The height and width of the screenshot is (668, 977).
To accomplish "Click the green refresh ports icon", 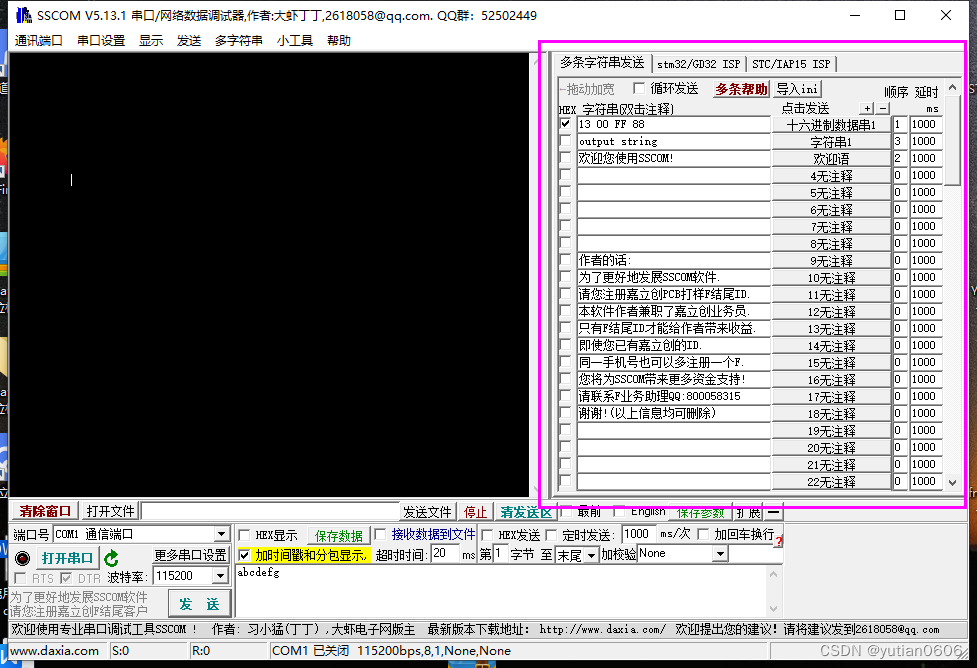I will (x=112, y=558).
